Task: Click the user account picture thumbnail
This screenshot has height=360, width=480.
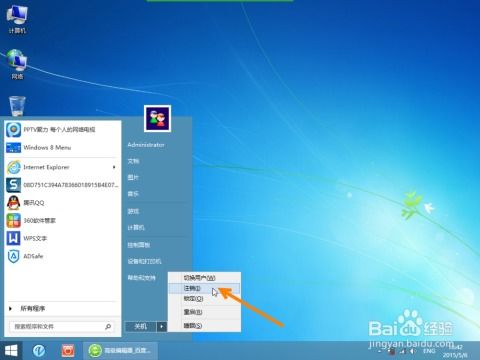Action: [158, 119]
